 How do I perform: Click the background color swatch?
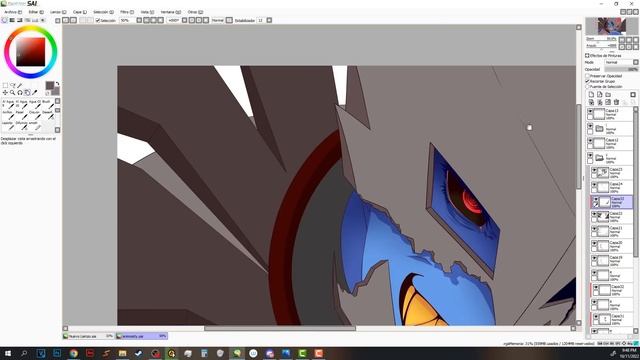click(56, 91)
